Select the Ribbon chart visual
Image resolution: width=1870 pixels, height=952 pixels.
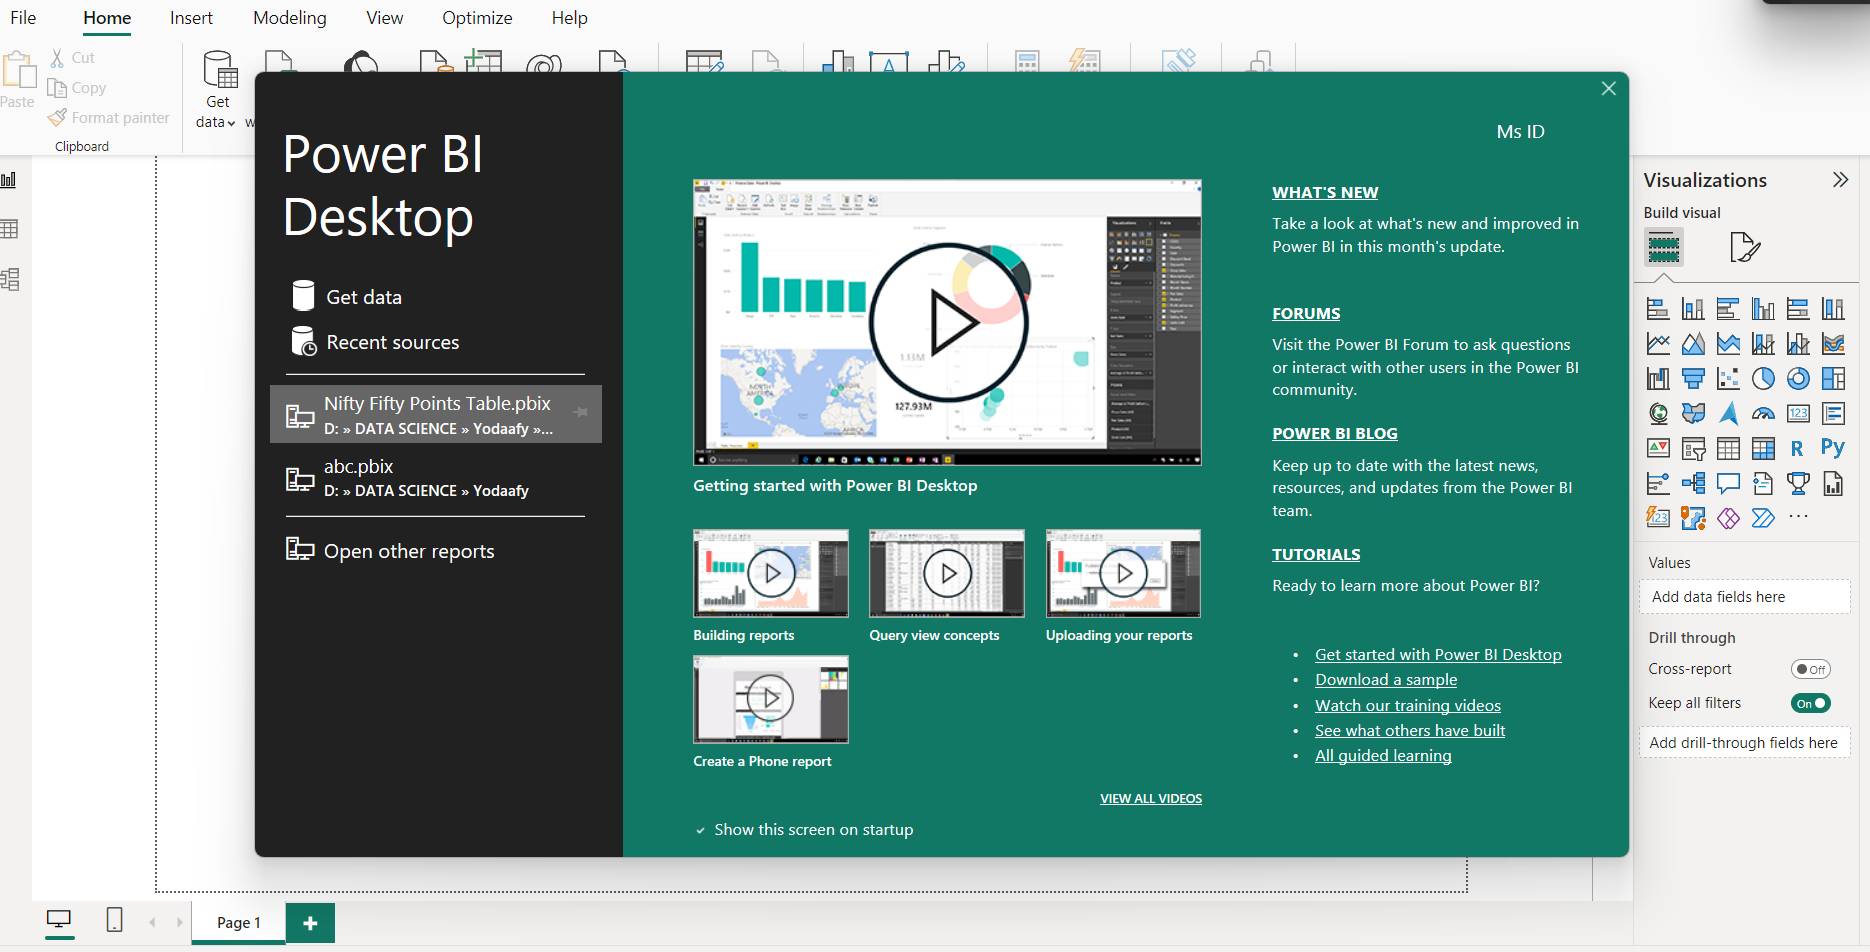click(1833, 344)
